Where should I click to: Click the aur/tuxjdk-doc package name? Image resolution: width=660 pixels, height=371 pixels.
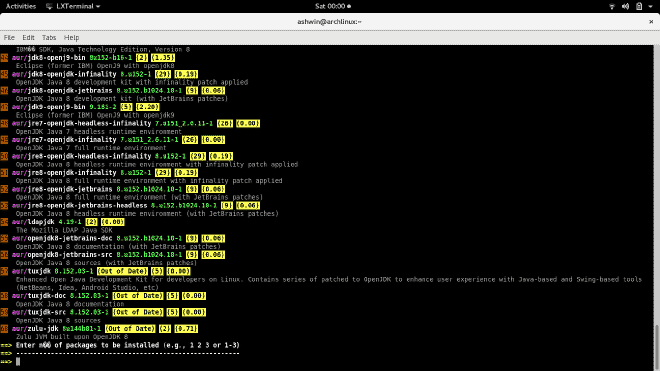tap(39, 296)
